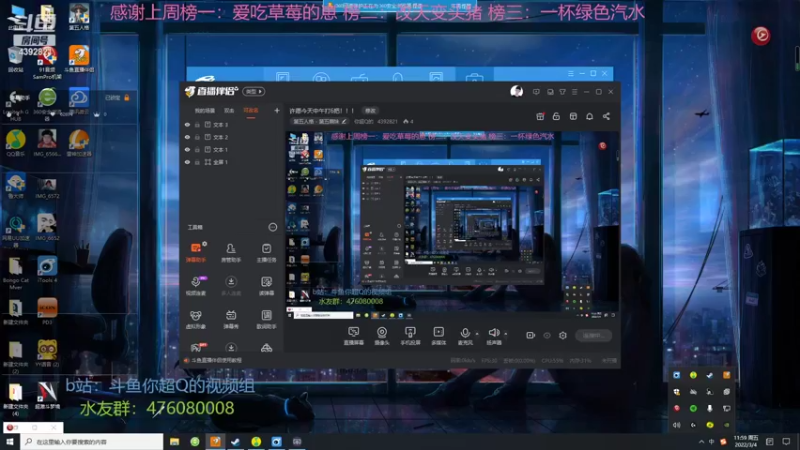Select the 全屏 1 layer row
This screenshot has height=450, width=800.
tap(232, 162)
